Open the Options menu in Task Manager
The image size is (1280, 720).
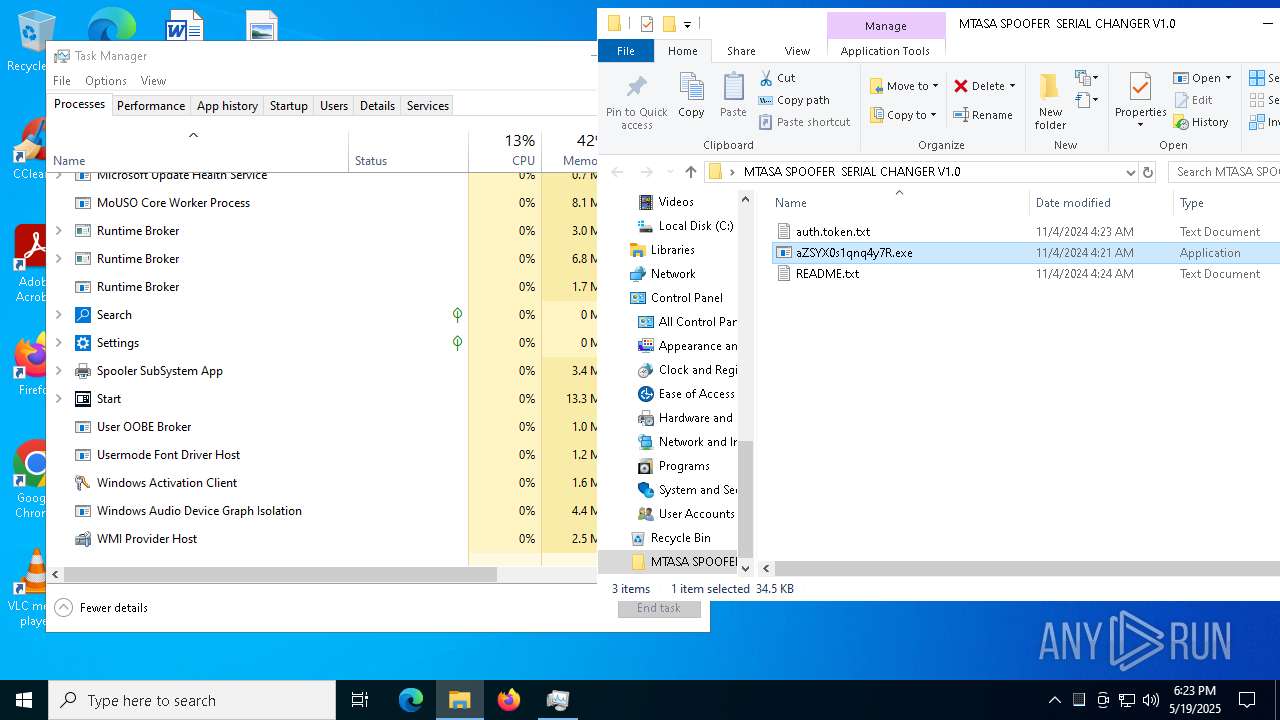pos(106,81)
